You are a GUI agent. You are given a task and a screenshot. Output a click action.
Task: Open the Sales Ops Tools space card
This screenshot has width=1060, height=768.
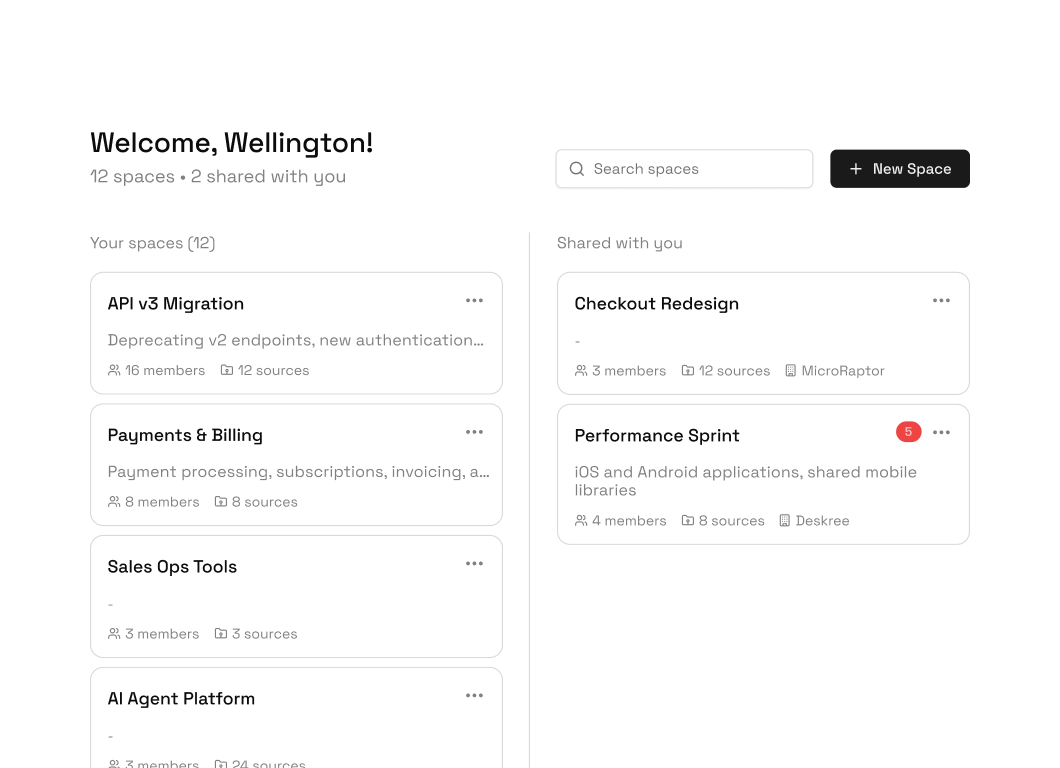pyautogui.click(x=172, y=567)
